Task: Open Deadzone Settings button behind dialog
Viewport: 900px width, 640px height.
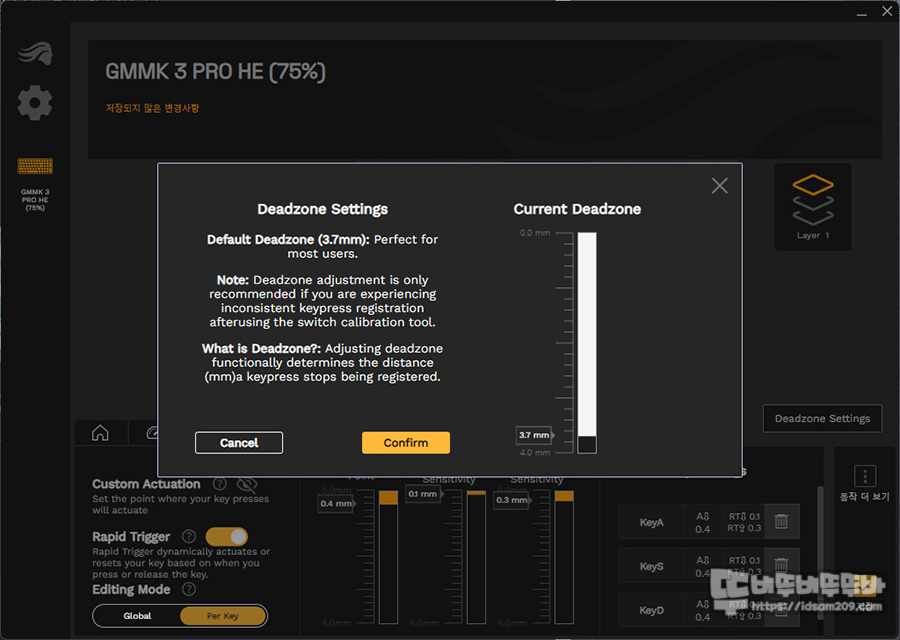Action: (x=822, y=418)
